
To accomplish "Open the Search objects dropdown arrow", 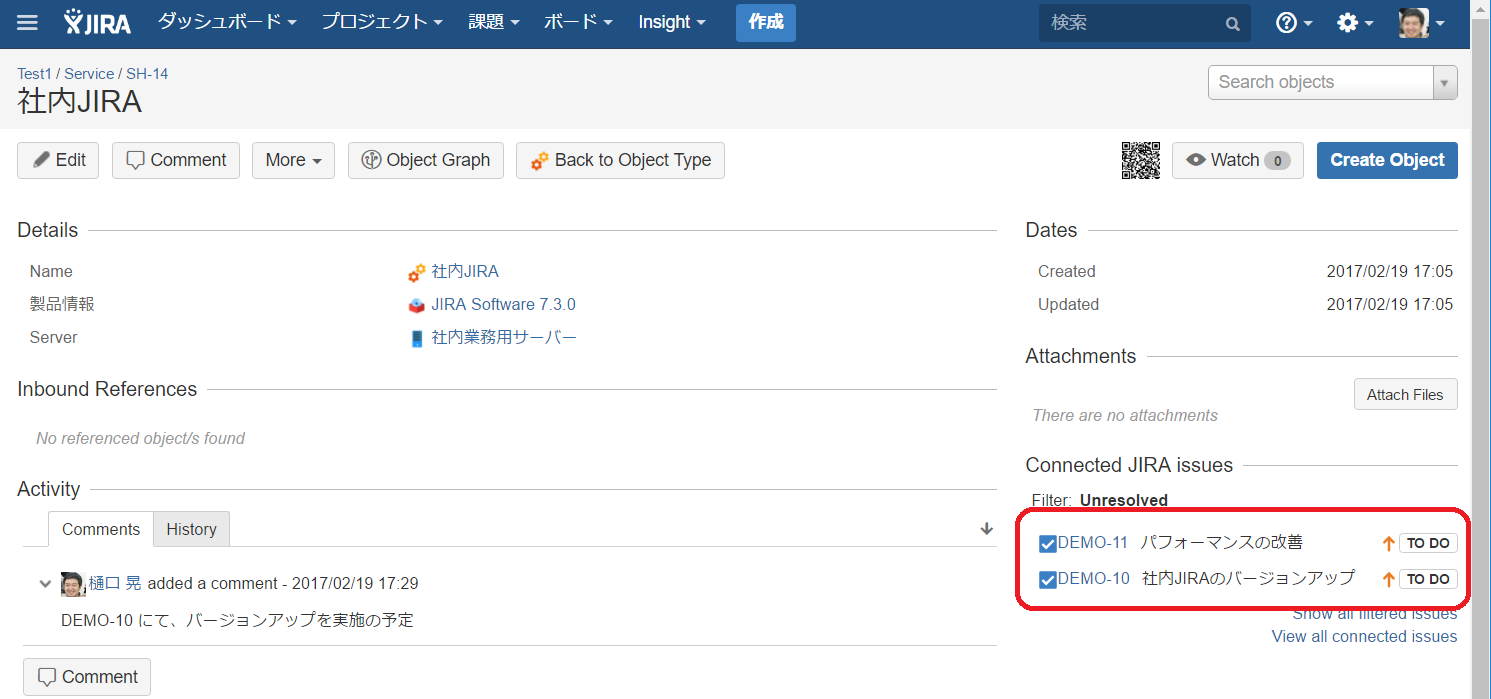I will tap(1444, 83).
